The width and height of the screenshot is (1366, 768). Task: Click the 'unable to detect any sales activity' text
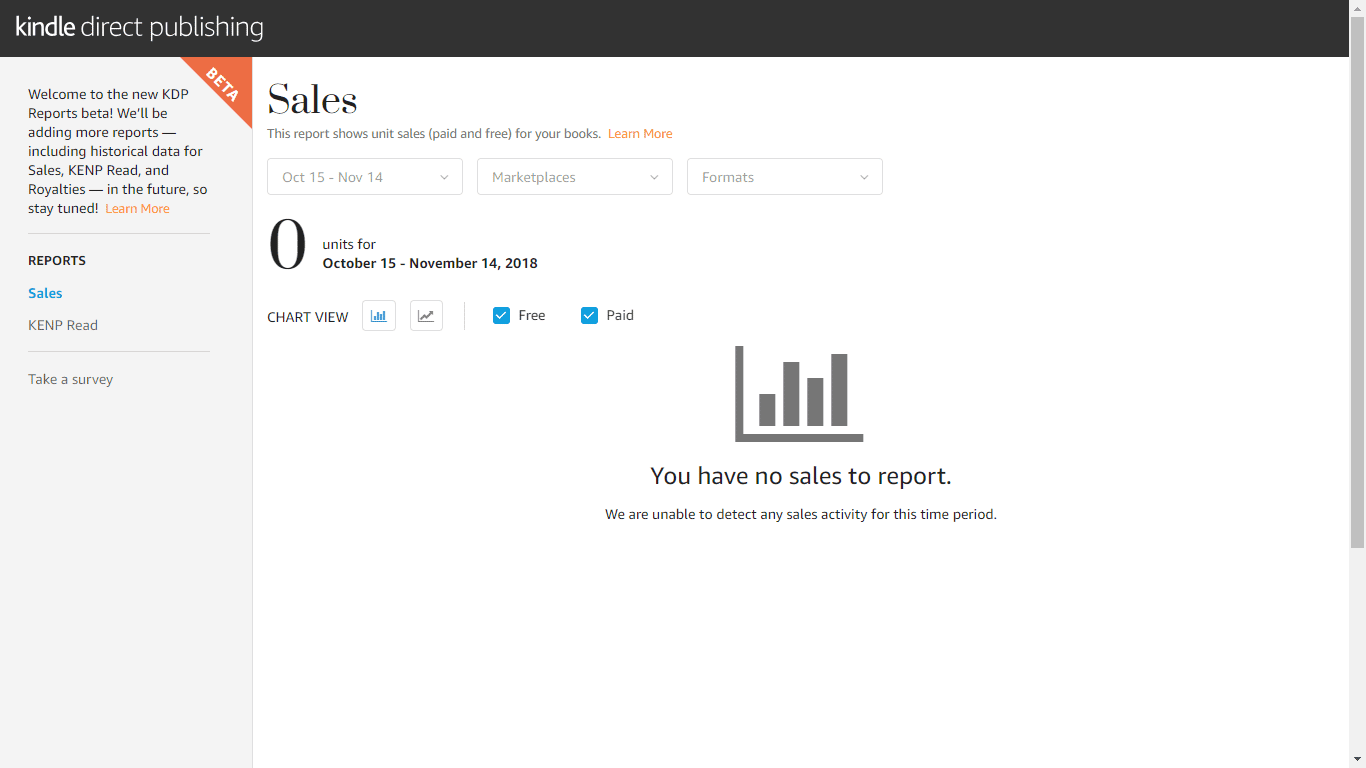click(x=801, y=515)
